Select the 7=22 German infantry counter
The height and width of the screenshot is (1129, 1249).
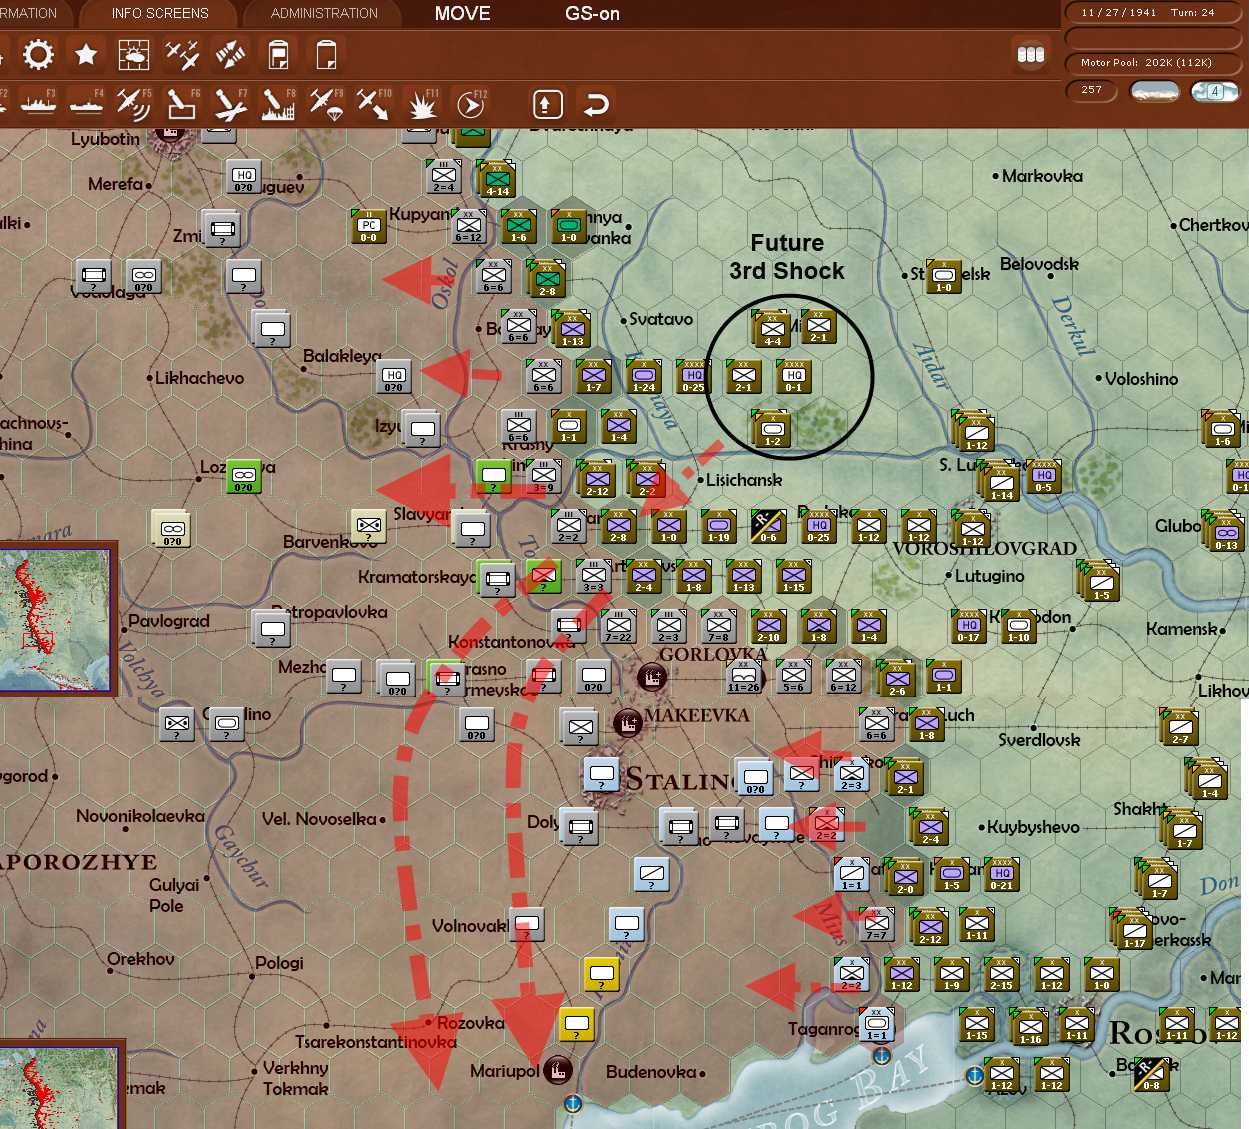[x=618, y=626]
